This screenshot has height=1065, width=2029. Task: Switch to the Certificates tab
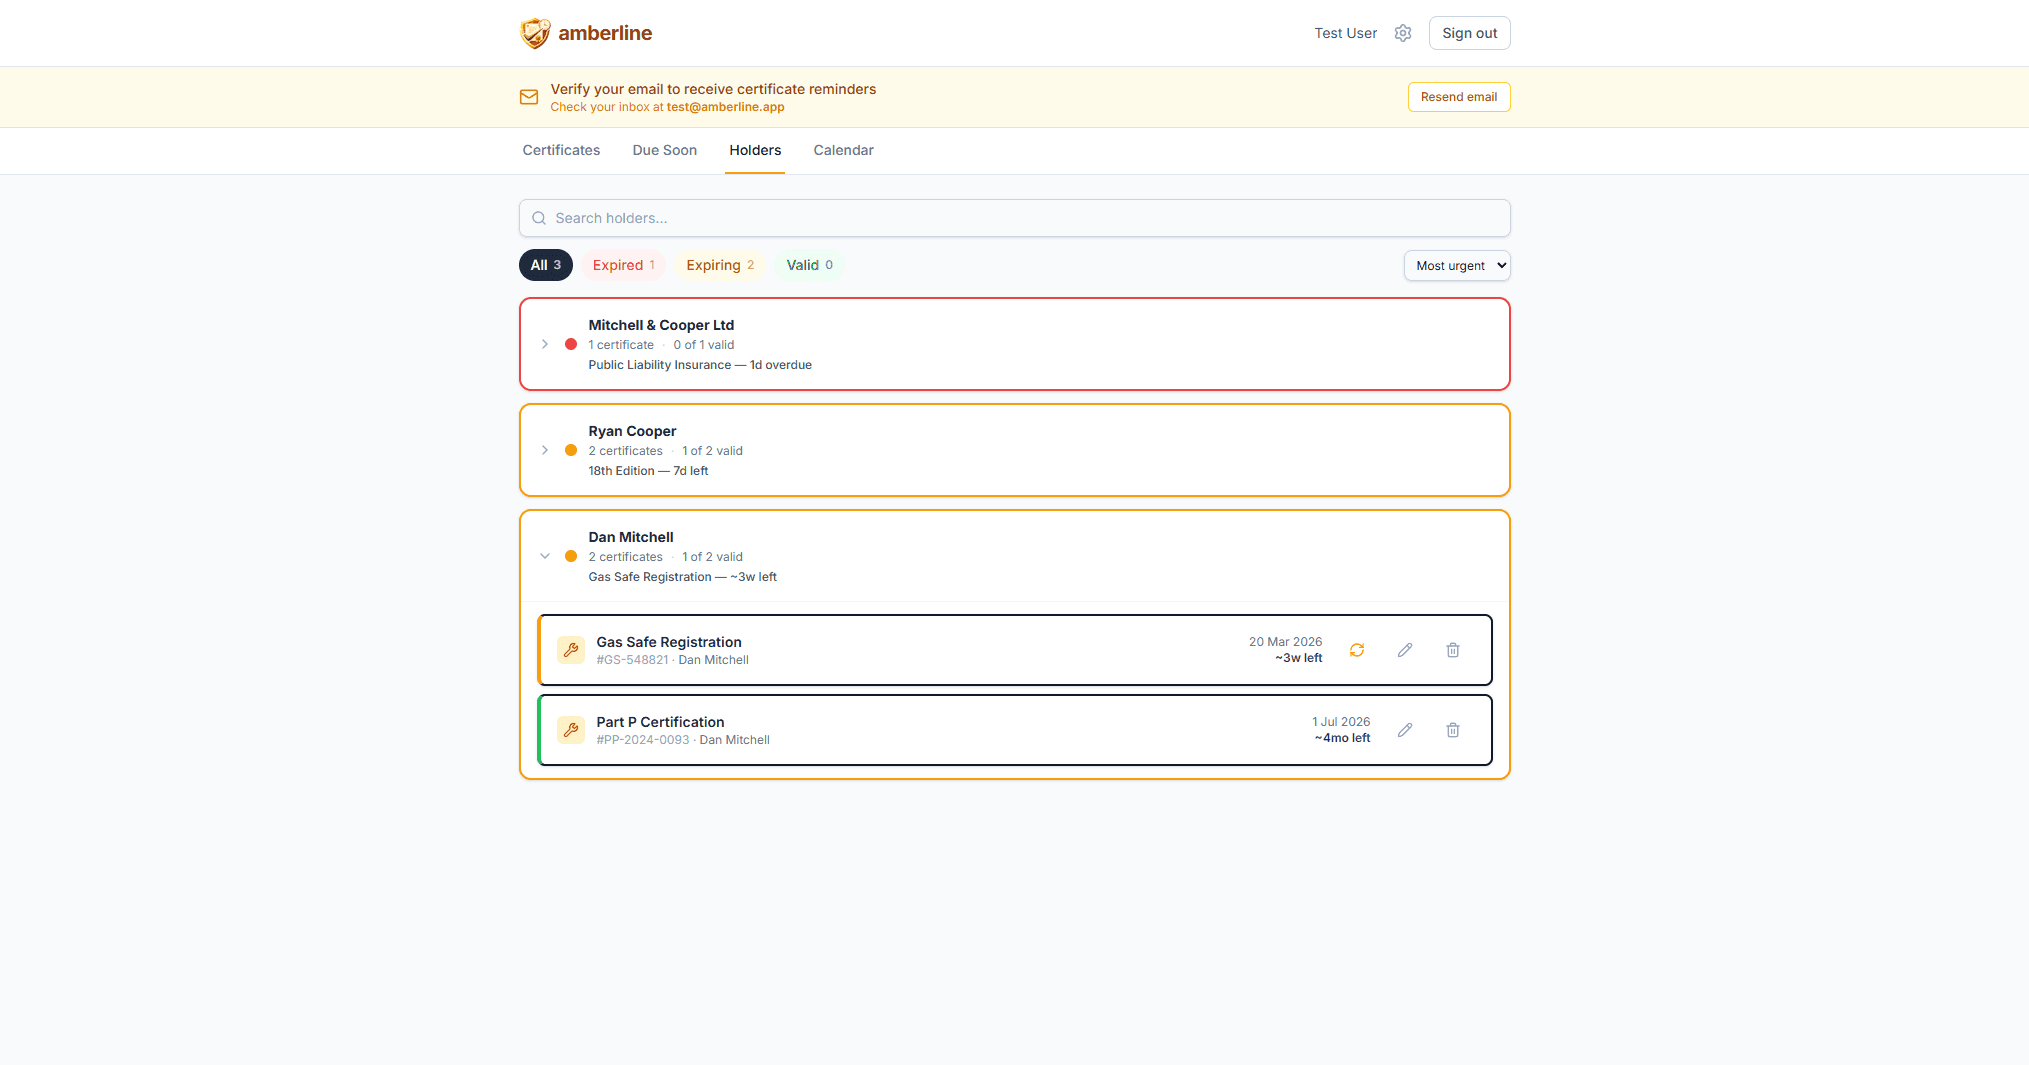coord(561,150)
